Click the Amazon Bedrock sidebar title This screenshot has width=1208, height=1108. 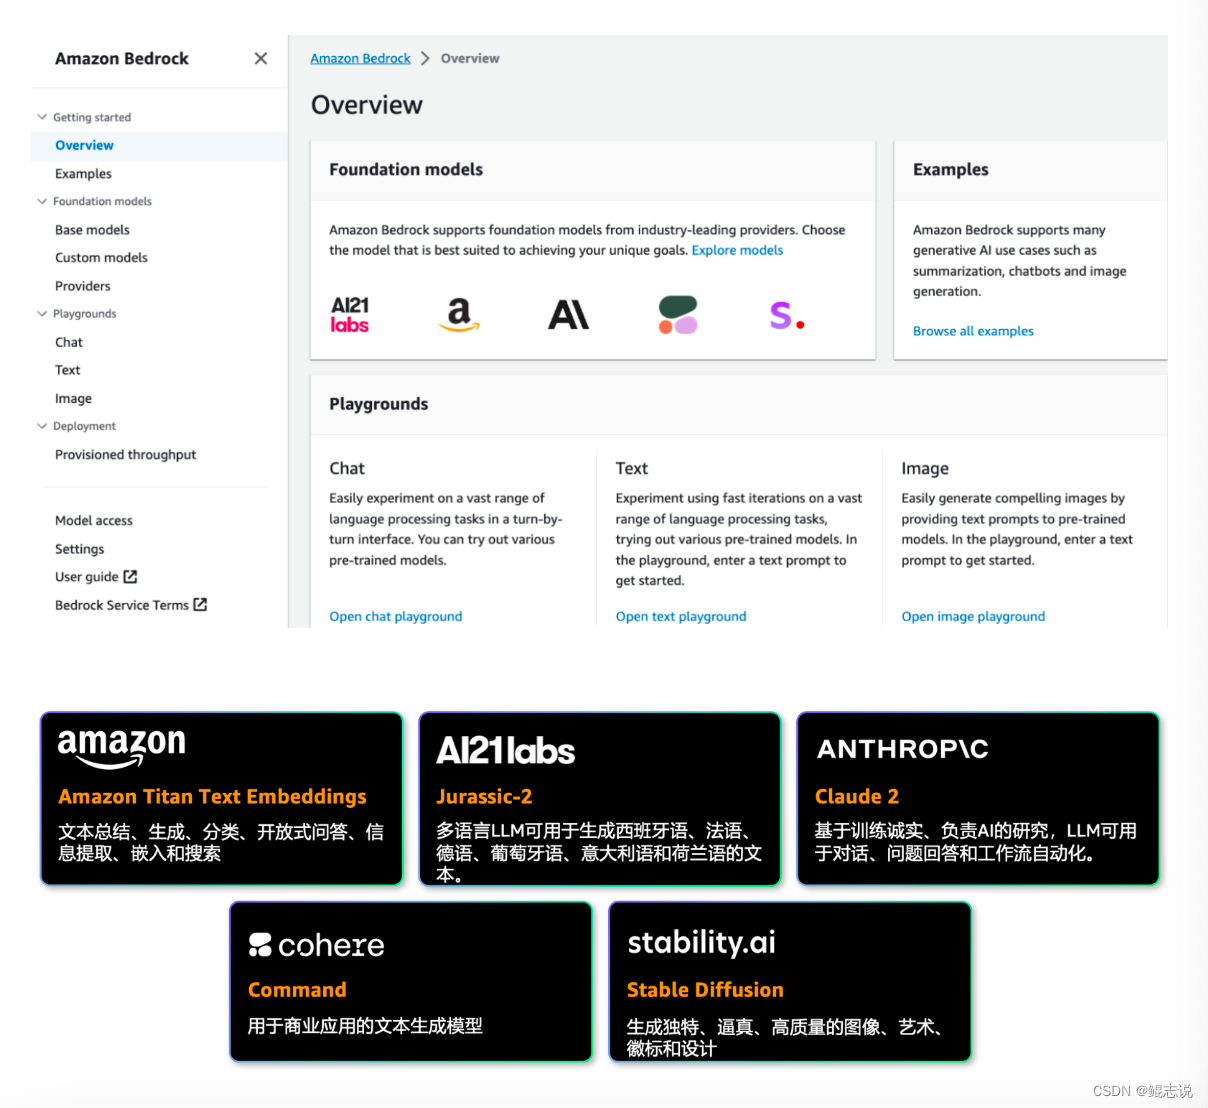click(x=122, y=58)
